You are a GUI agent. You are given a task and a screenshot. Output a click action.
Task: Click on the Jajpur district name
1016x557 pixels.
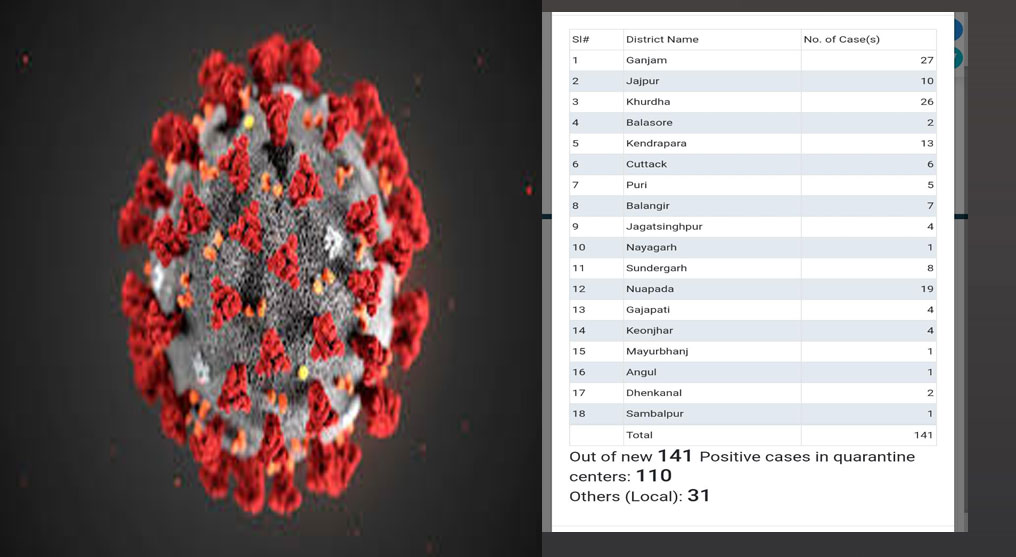(x=642, y=81)
